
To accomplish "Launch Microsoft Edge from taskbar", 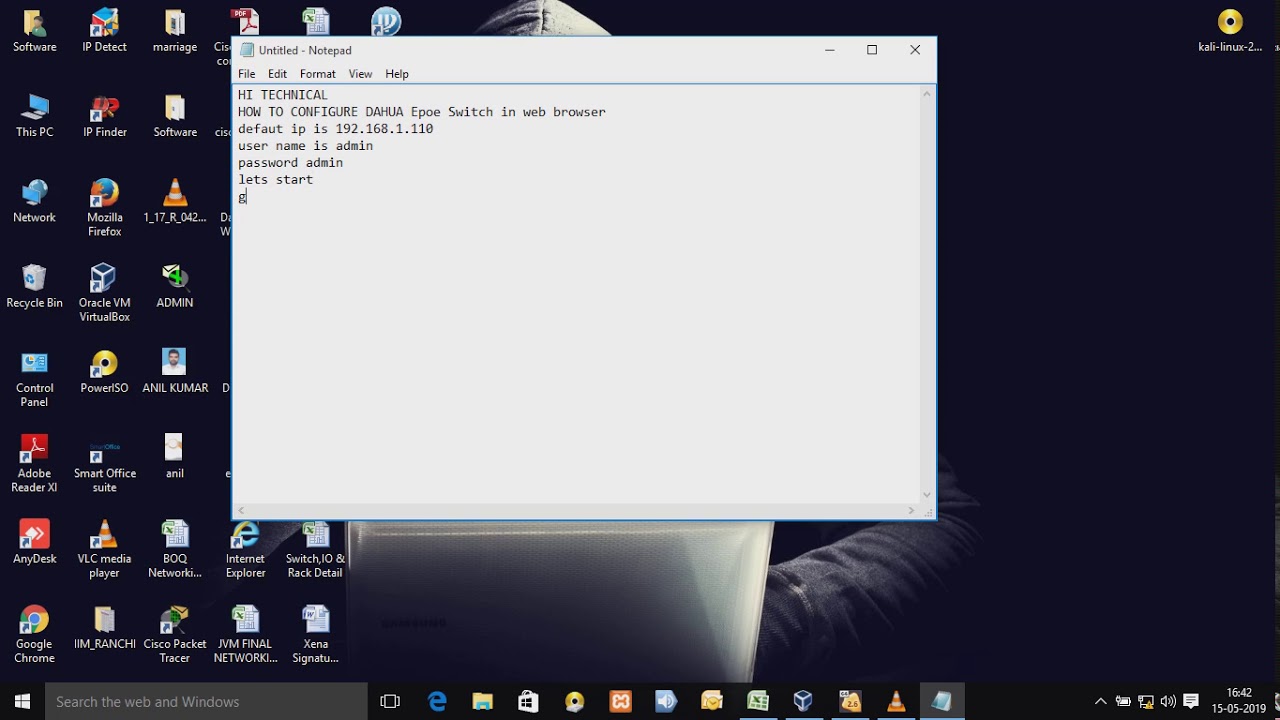I will click(x=437, y=701).
